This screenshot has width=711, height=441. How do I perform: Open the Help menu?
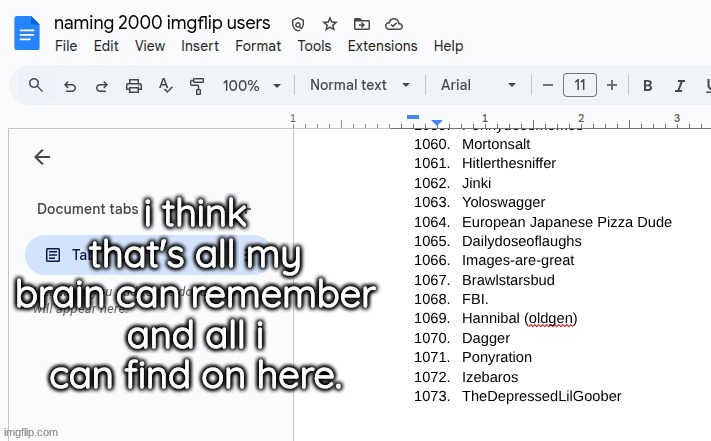pyautogui.click(x=448, y=46)
